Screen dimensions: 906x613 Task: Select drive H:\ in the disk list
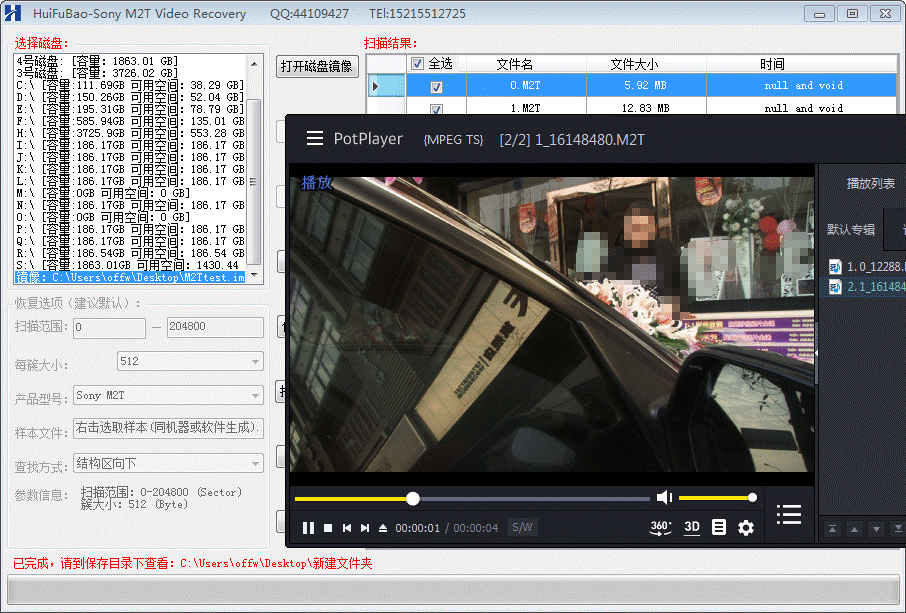[130, 133]
